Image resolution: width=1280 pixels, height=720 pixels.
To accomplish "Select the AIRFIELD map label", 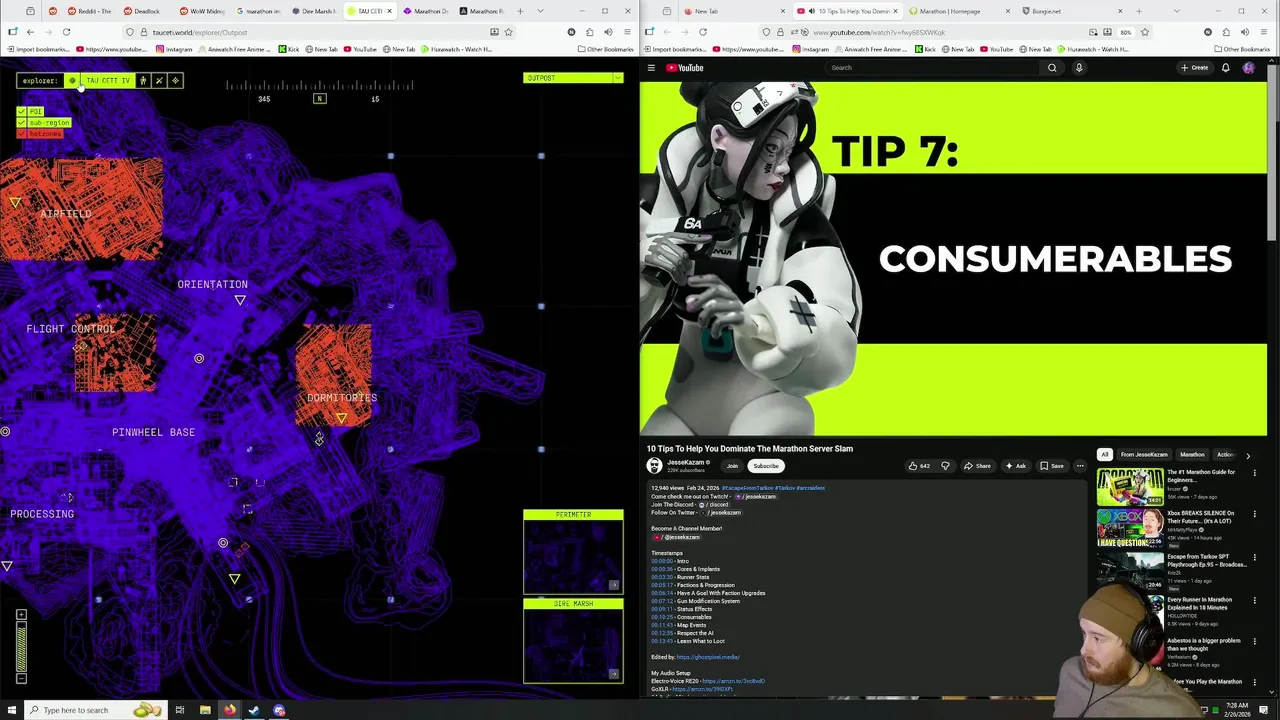I will 65,214.
